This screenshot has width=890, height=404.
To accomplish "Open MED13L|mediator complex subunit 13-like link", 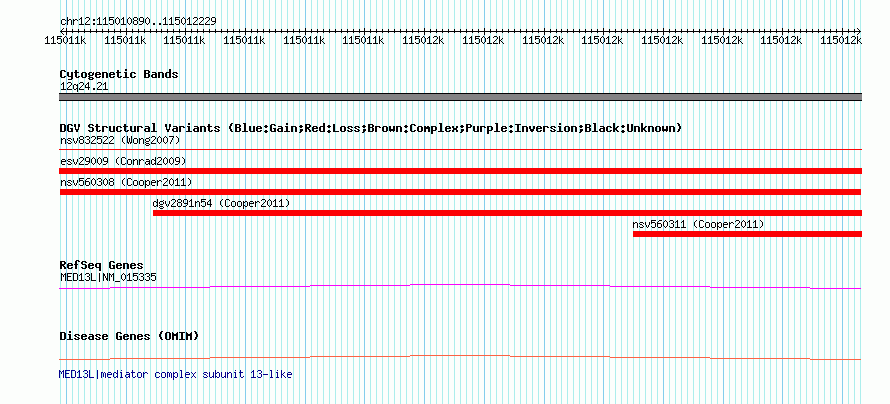I will point(175,374).
